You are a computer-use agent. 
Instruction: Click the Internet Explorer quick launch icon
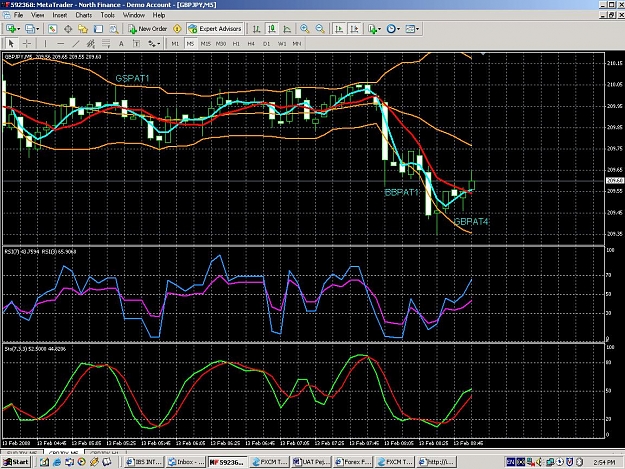point(57,462)
